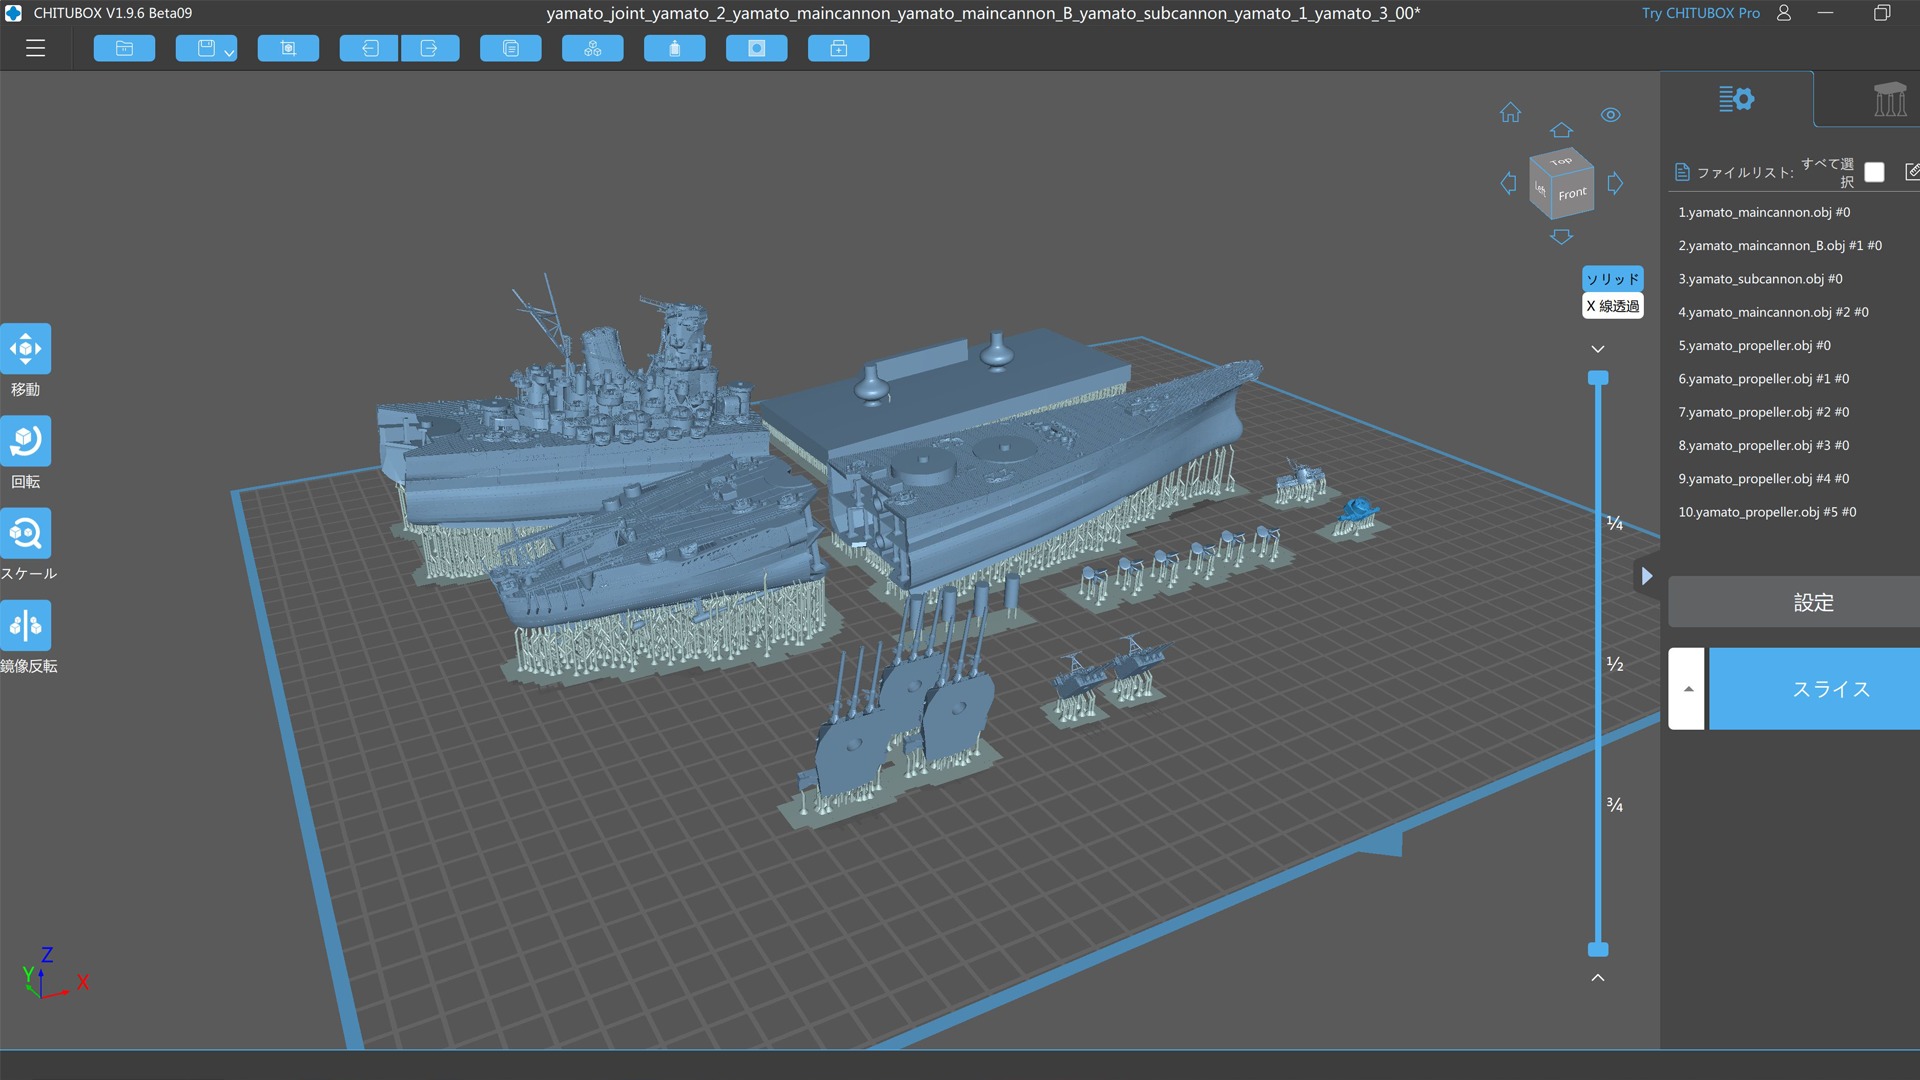Open the Settings (設定) button

point(1812,602)
